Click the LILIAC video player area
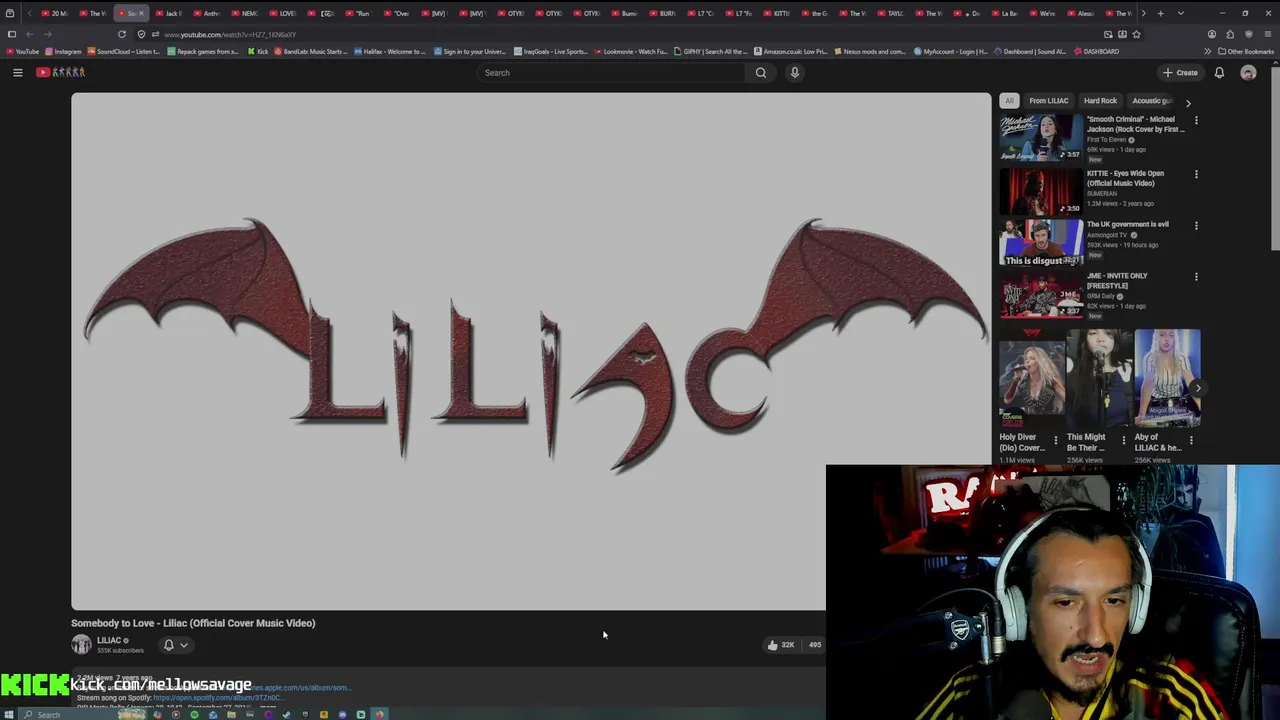The image size is (1280, 720). [531, 351]
